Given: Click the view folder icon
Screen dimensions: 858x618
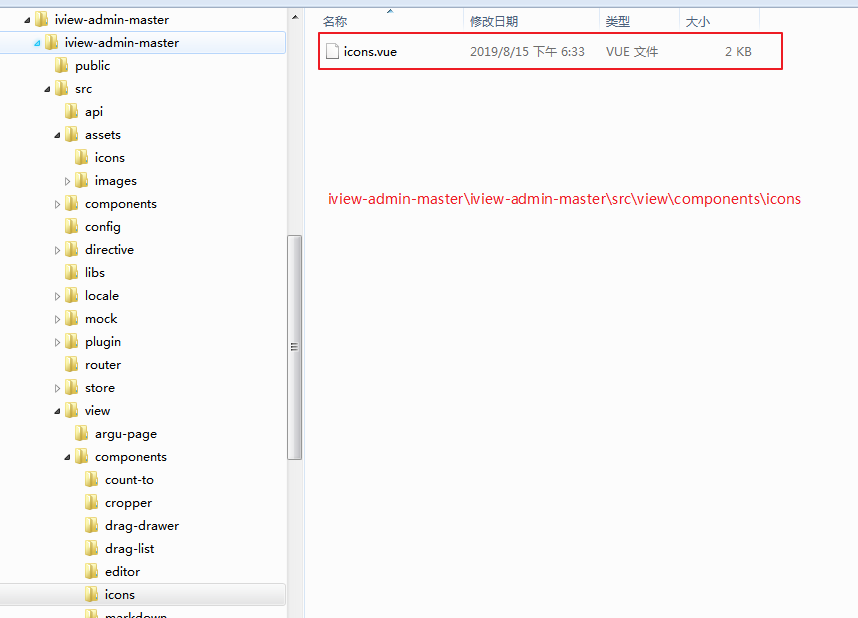Looking at the screenshot, I should 71,411.
